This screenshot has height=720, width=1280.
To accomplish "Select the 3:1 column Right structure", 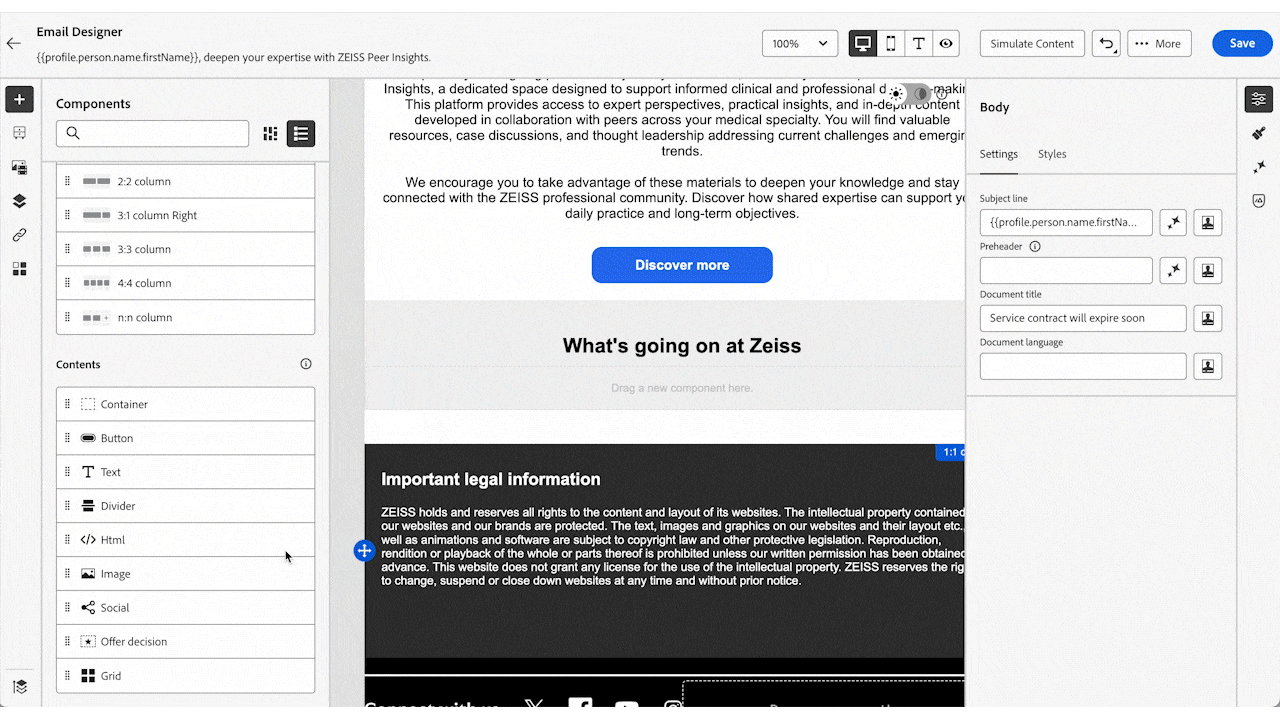I will tap(185, 215).
